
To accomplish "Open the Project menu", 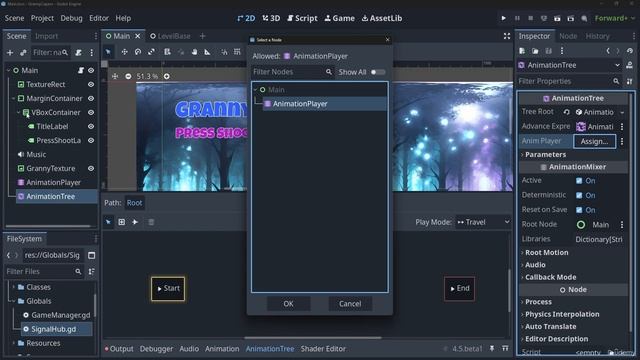I will [42, 18].
